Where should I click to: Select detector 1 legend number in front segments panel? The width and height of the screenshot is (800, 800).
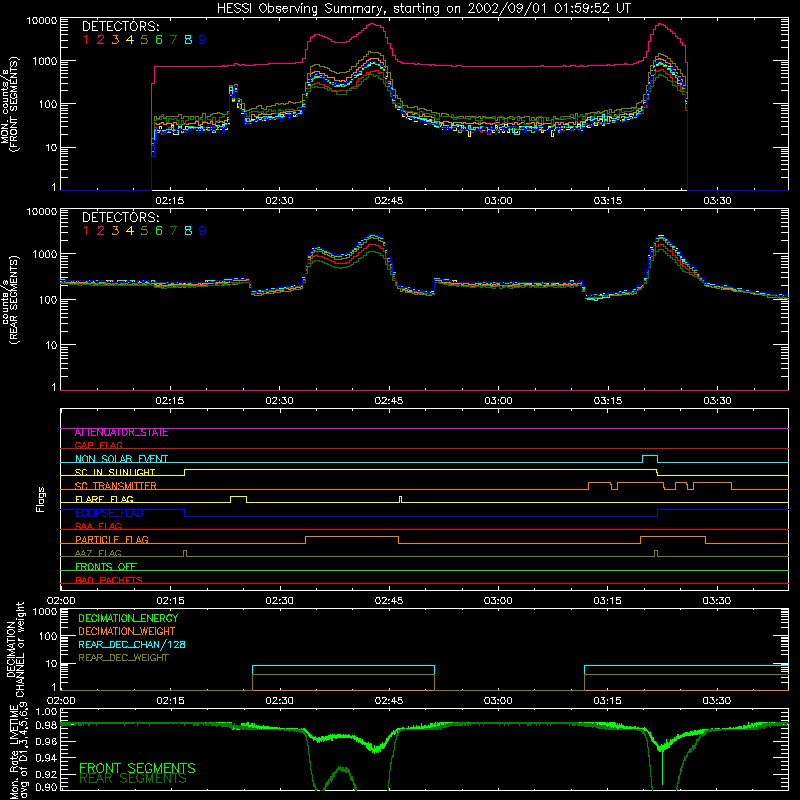point(86,40)
